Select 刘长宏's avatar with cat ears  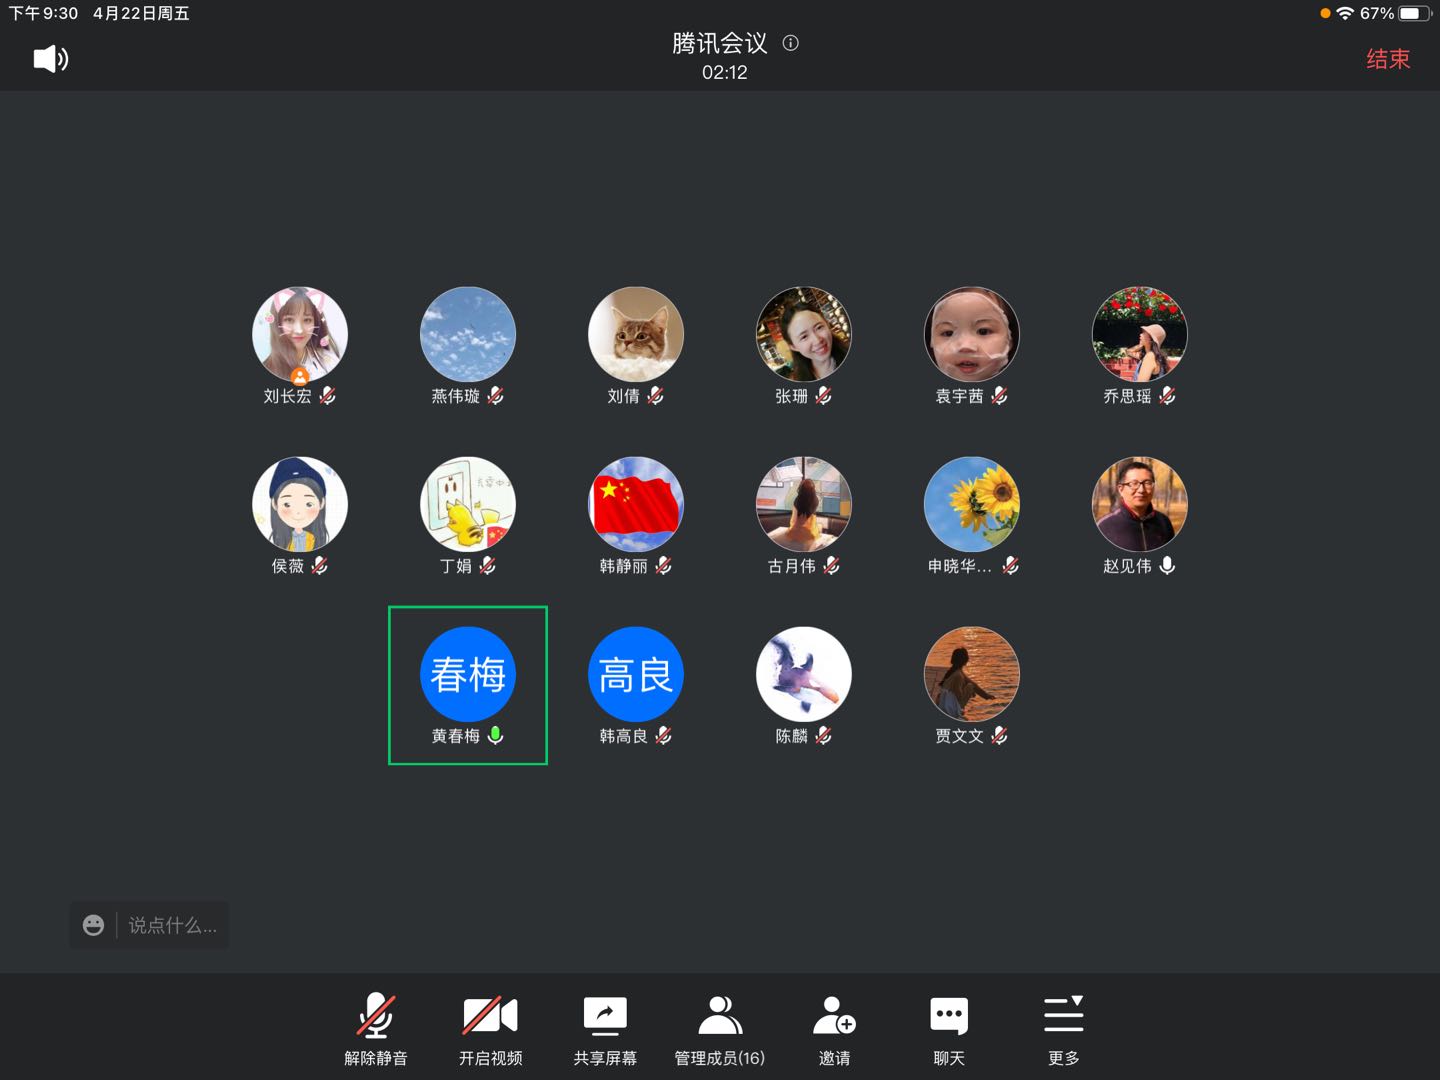coord(300,335)
